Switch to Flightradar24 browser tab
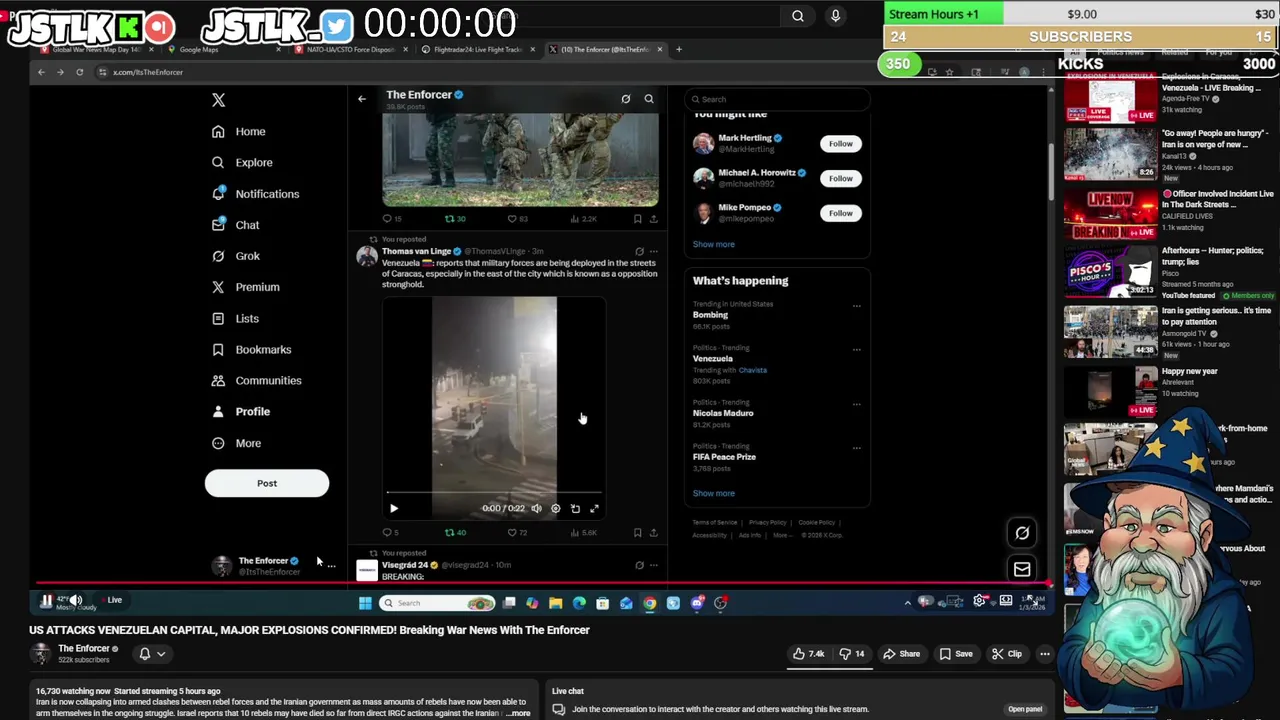This screenshot has width=1280, height=720. tap(478, 49)
